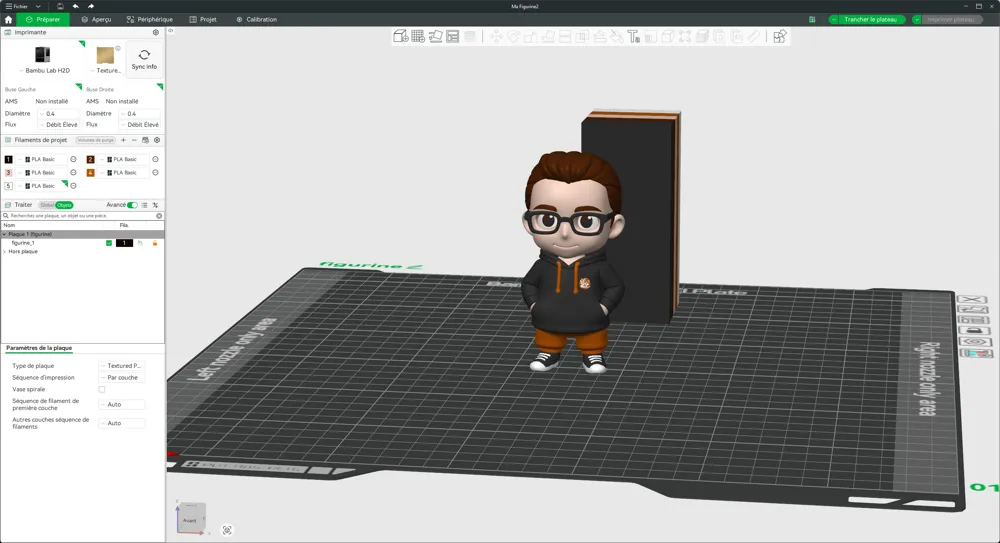The width and height of the screenshot is (1000, 543).
Task: Click the Home icon in the top bar
Action: [8, 20]
